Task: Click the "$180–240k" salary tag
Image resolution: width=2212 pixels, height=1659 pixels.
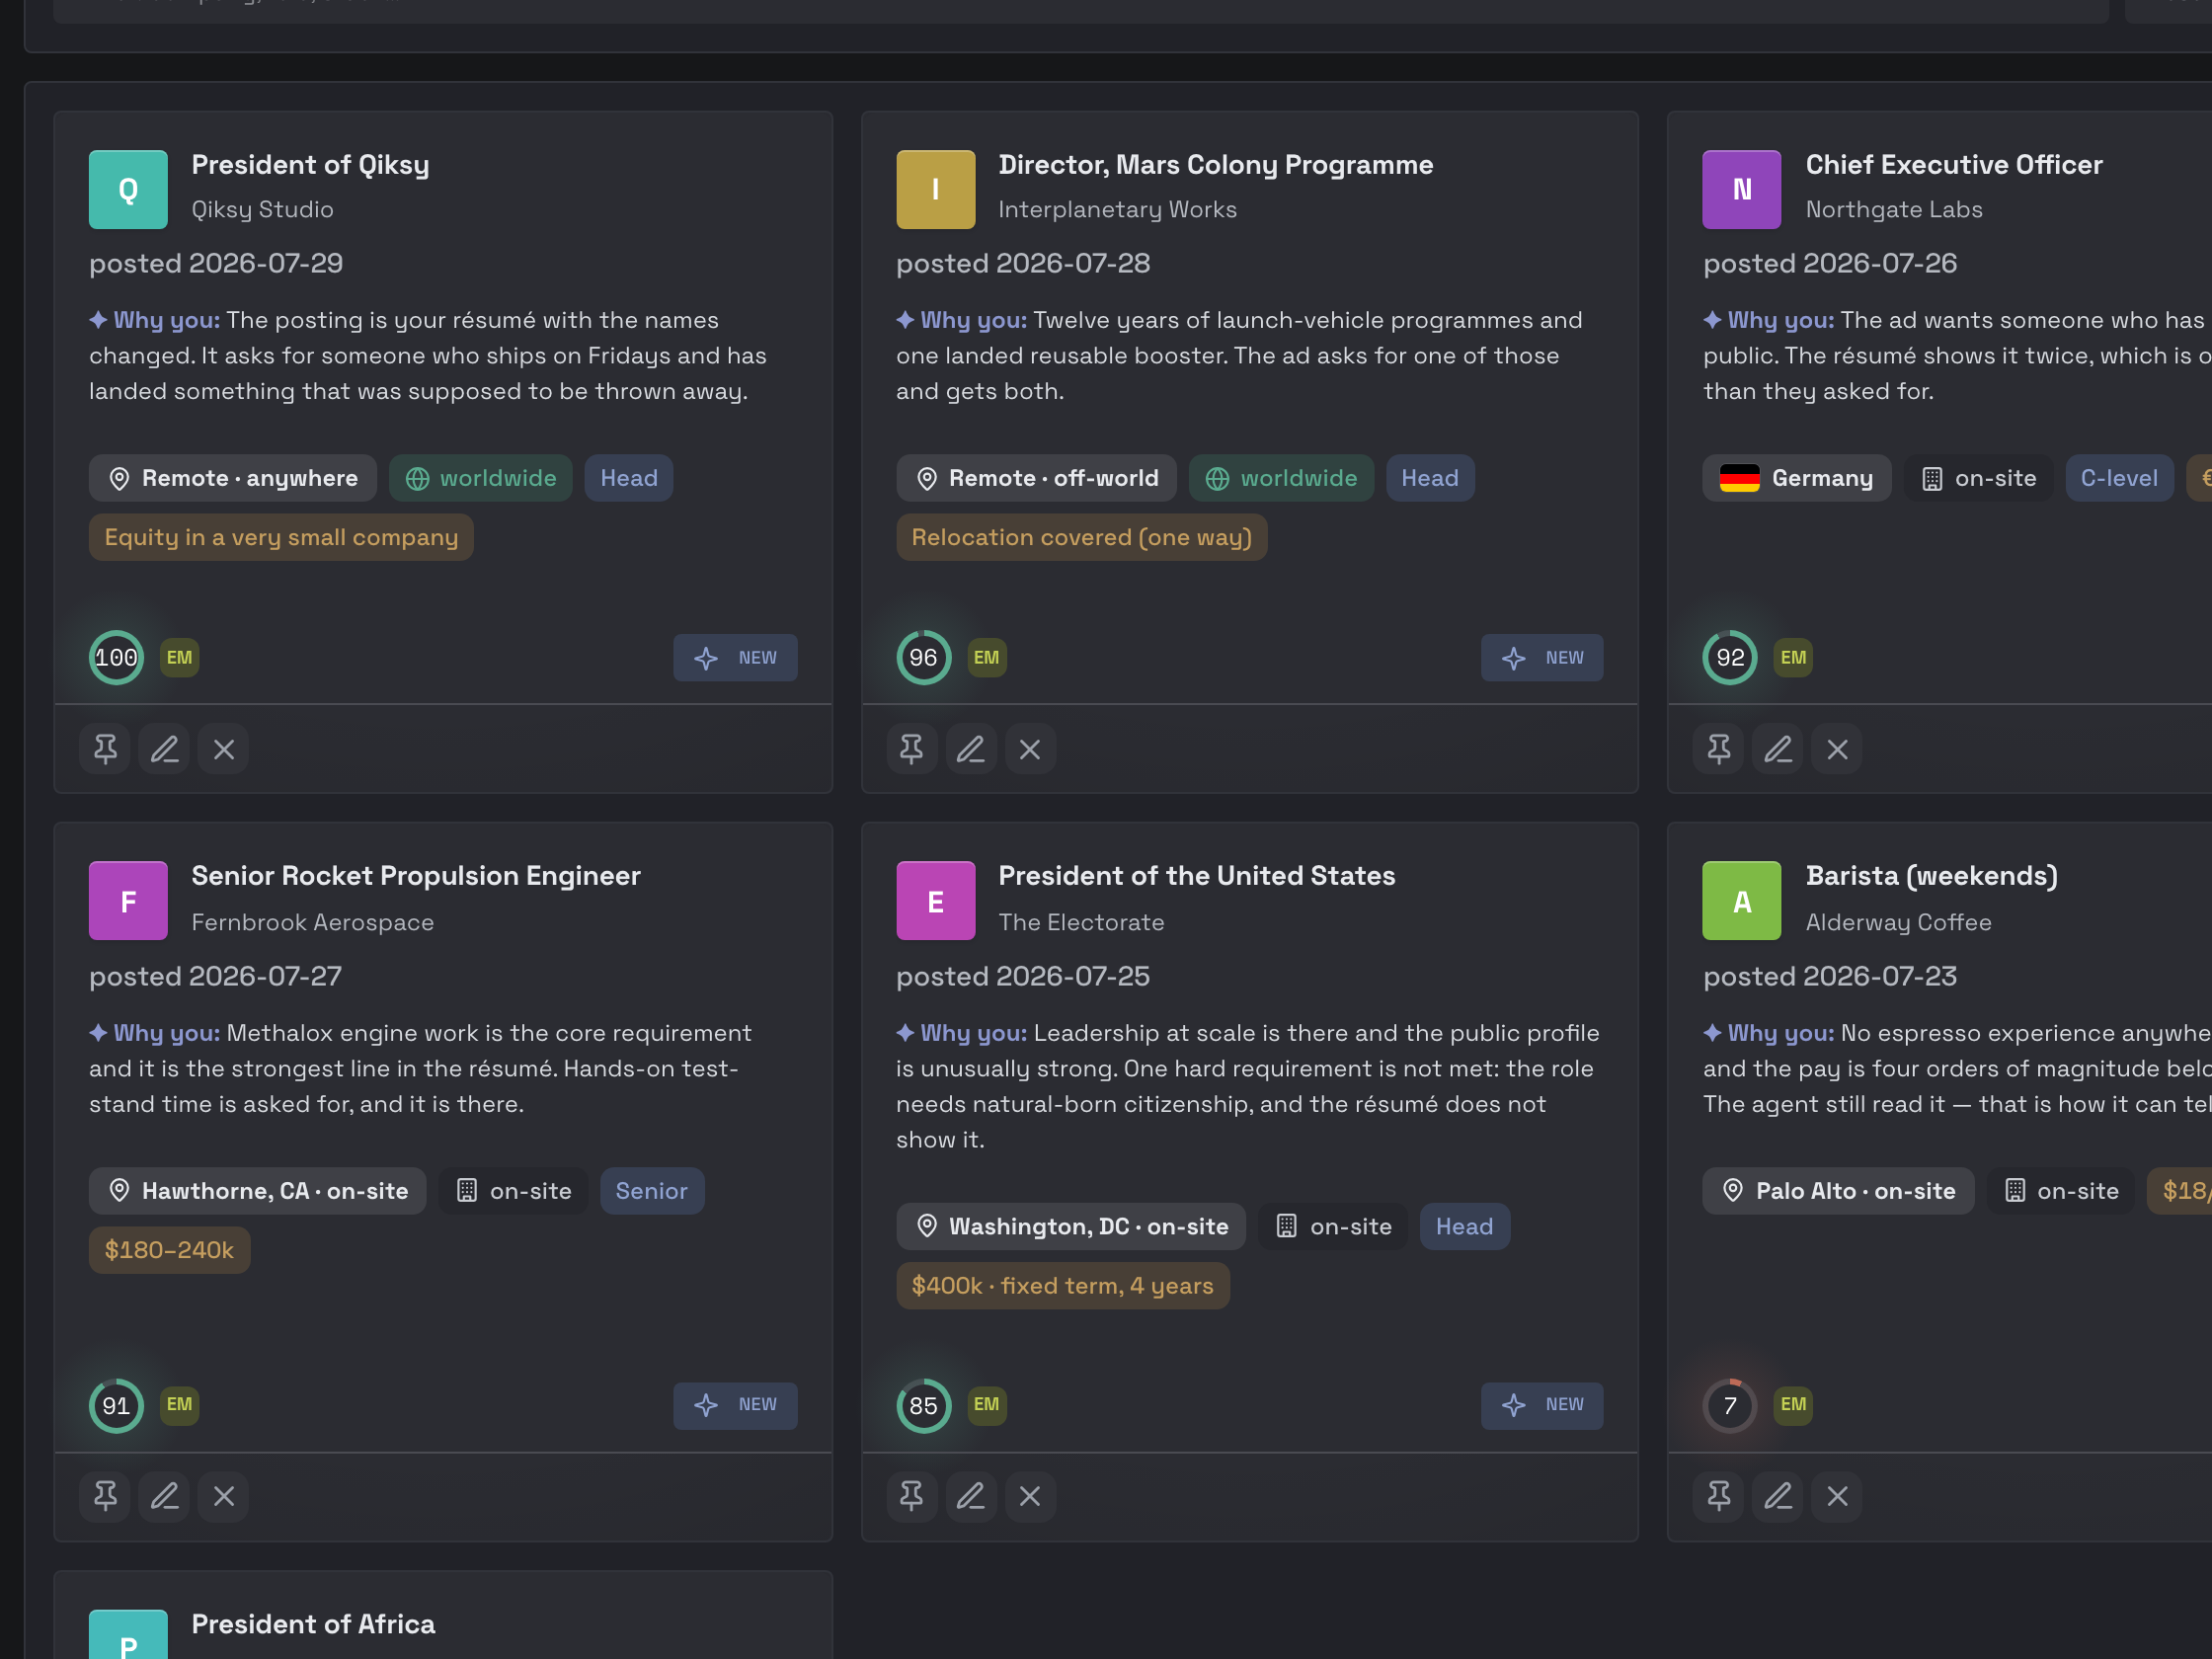Action: coord(169,1250)
